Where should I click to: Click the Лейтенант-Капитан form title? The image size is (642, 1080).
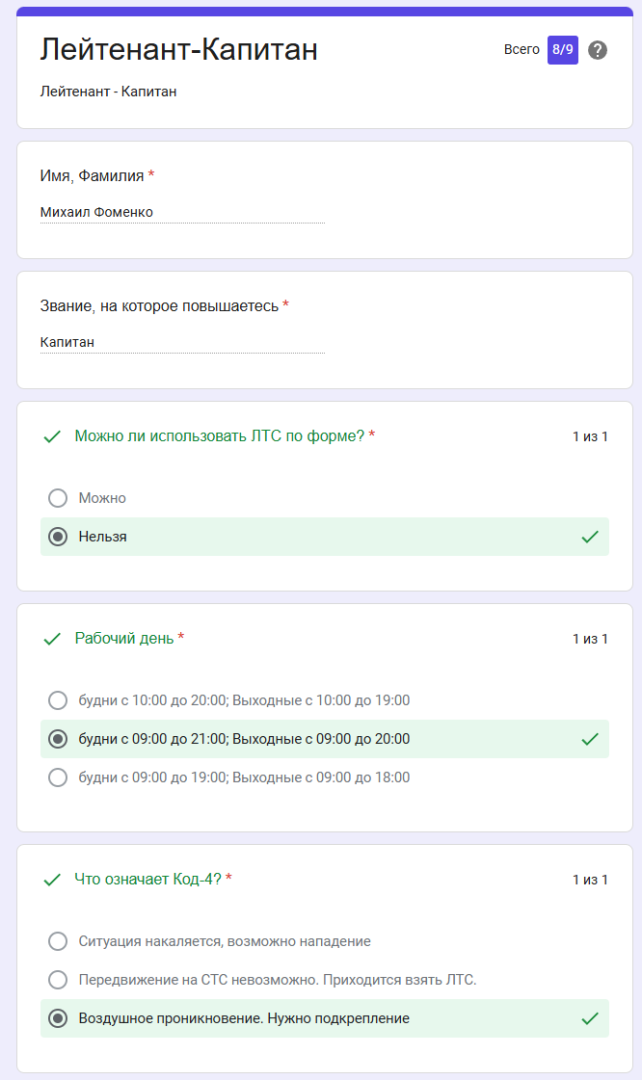tap(179, 49)
